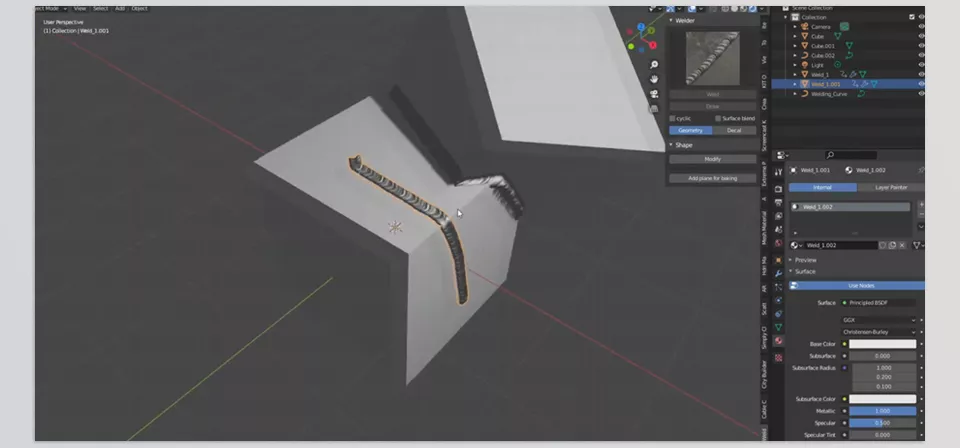The image size is (960, 448).
Task: Open the GGX distribution dropdown
Action: coord(878,320)
